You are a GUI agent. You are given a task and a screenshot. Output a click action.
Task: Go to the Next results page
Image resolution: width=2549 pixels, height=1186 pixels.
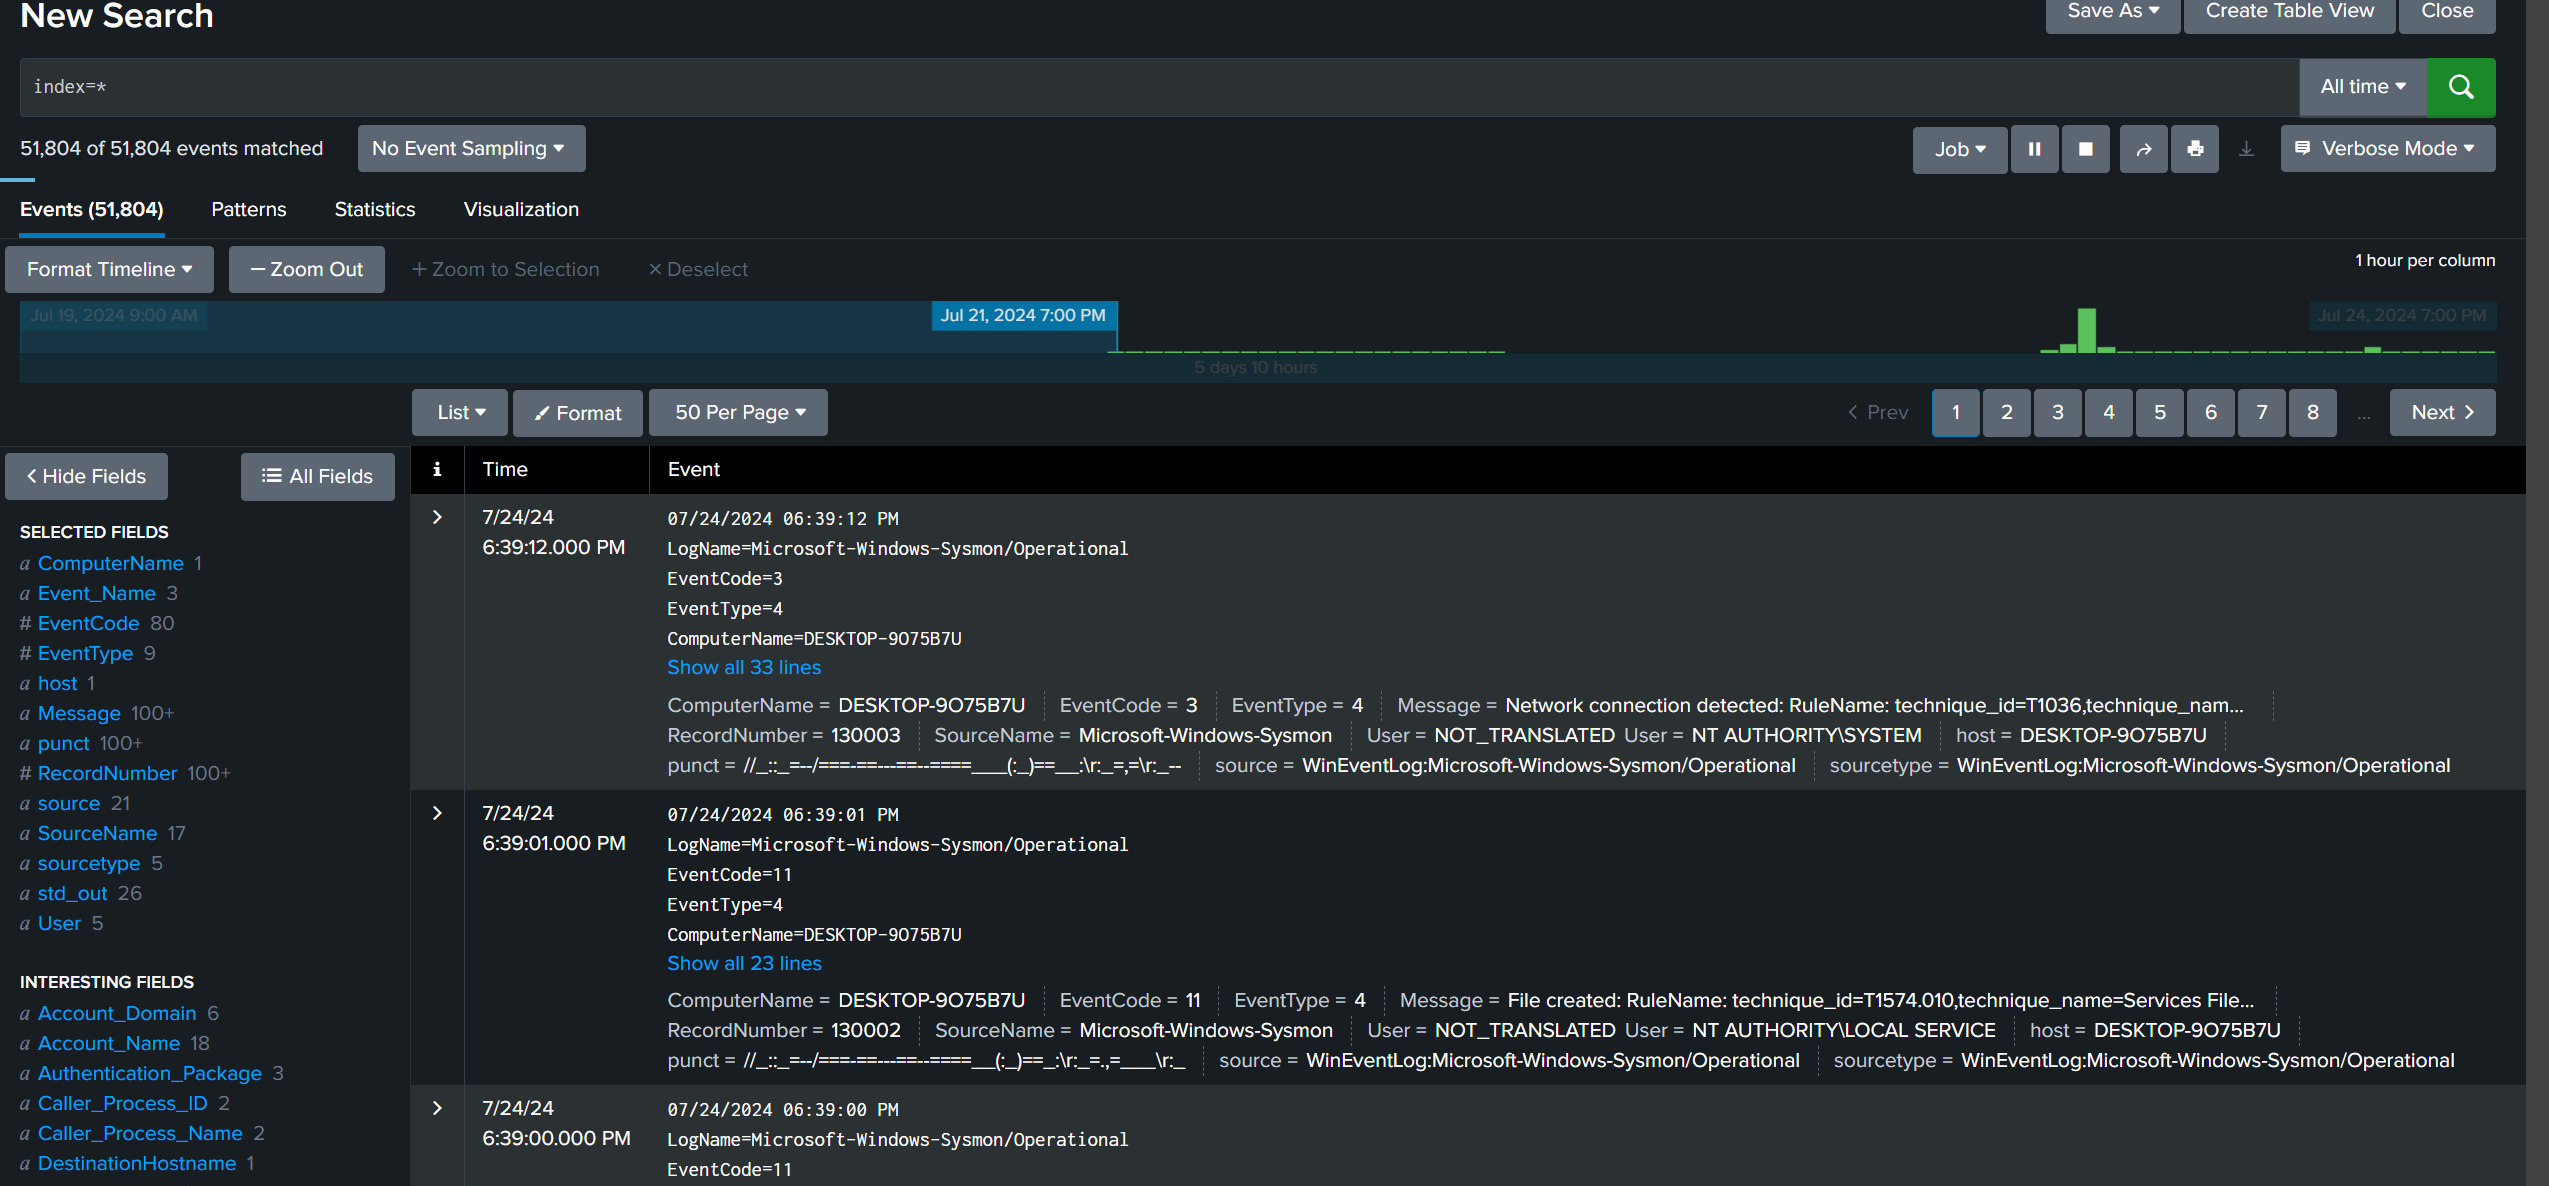point(2442,412)
